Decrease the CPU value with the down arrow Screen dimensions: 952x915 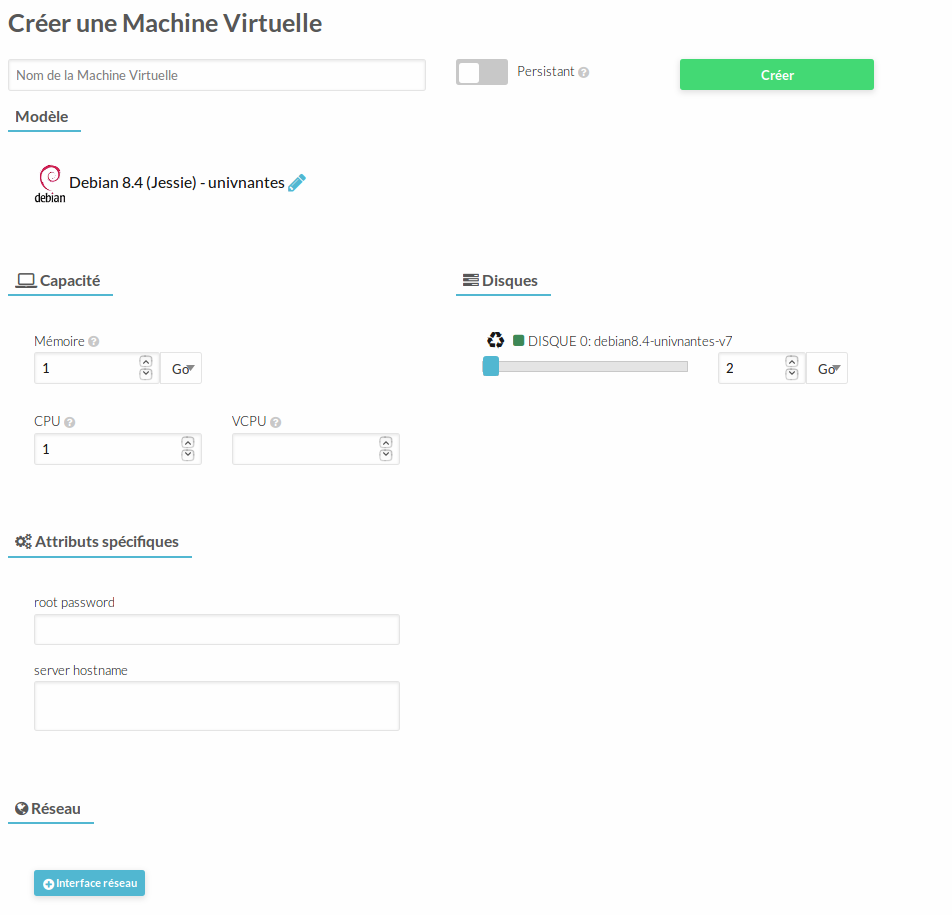tap(188, 456)
